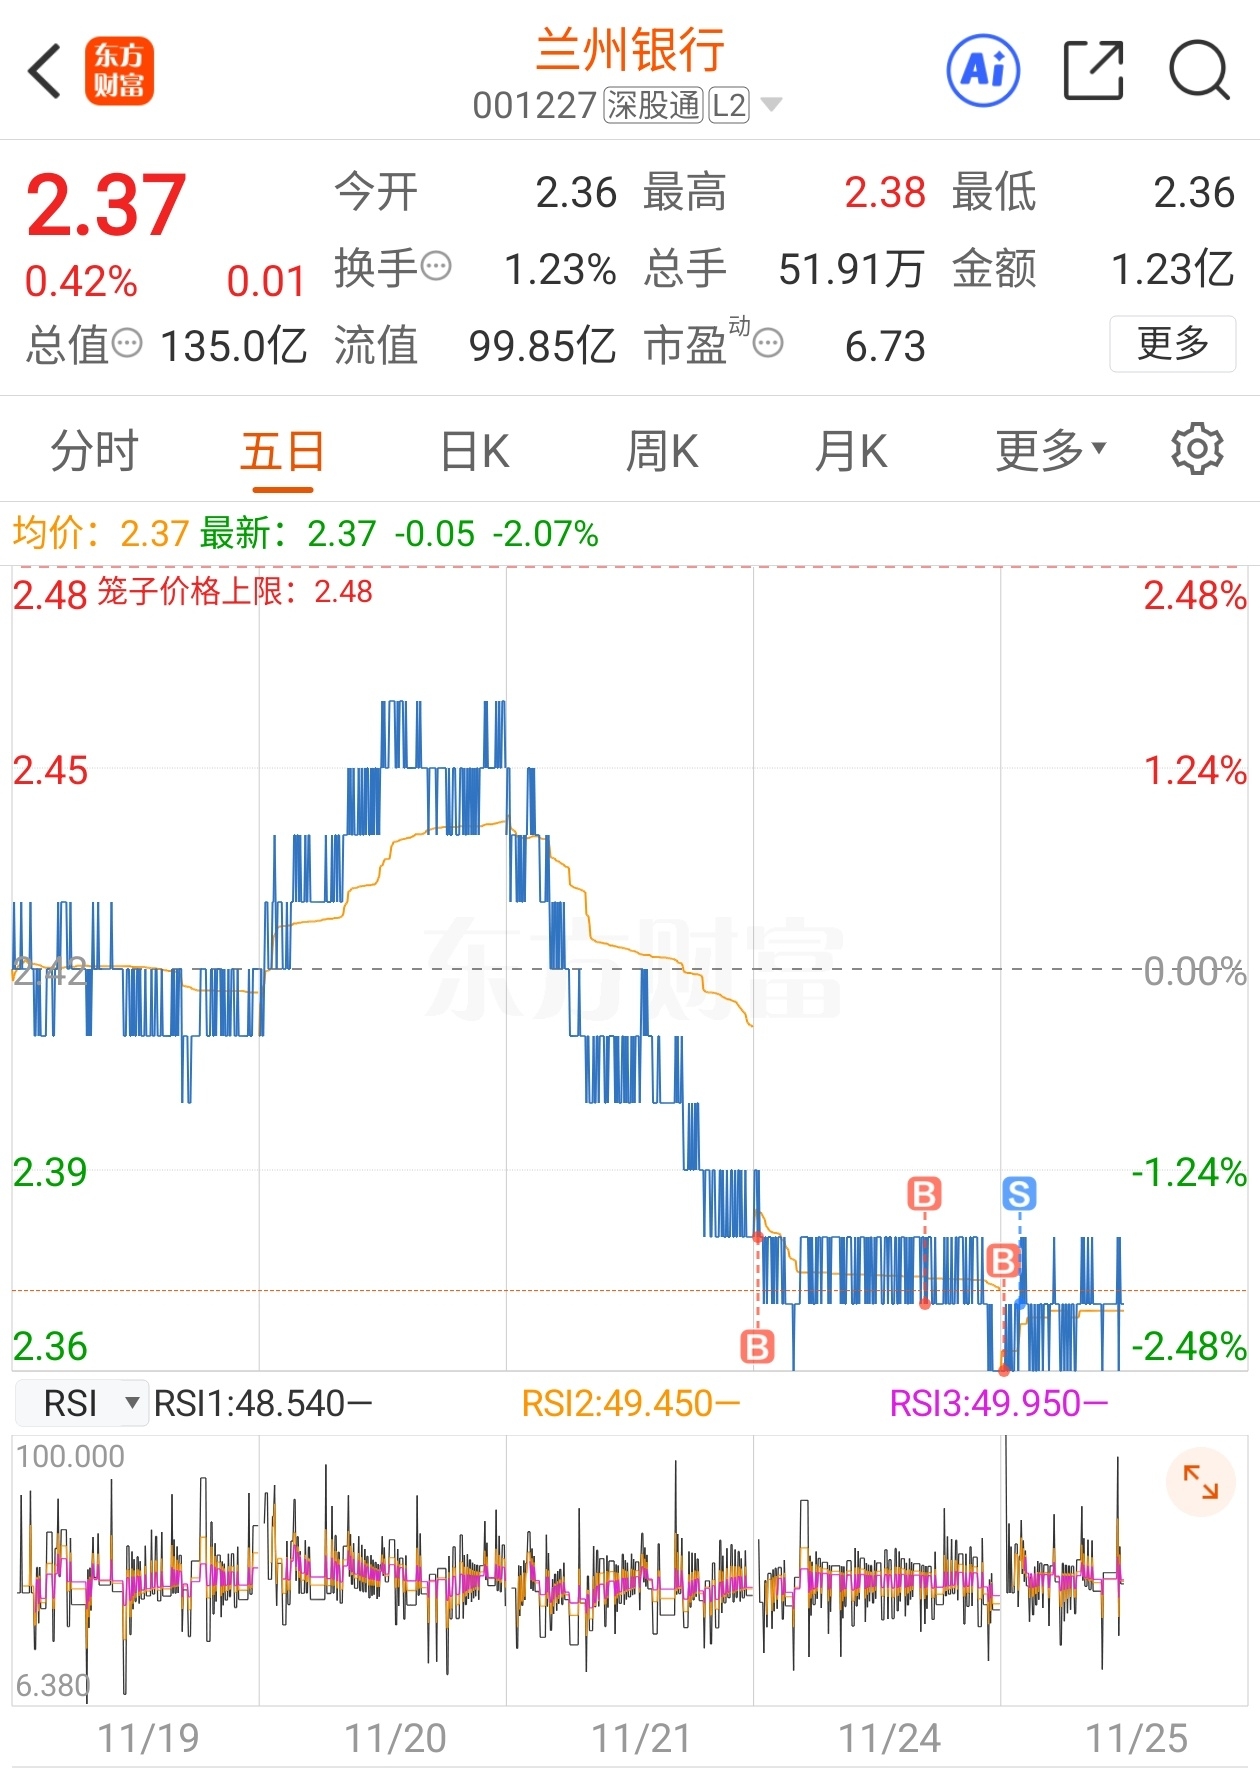The image size is (1260, 1785).
Task: Switch to 分时 tab
Action: point(94,450)
